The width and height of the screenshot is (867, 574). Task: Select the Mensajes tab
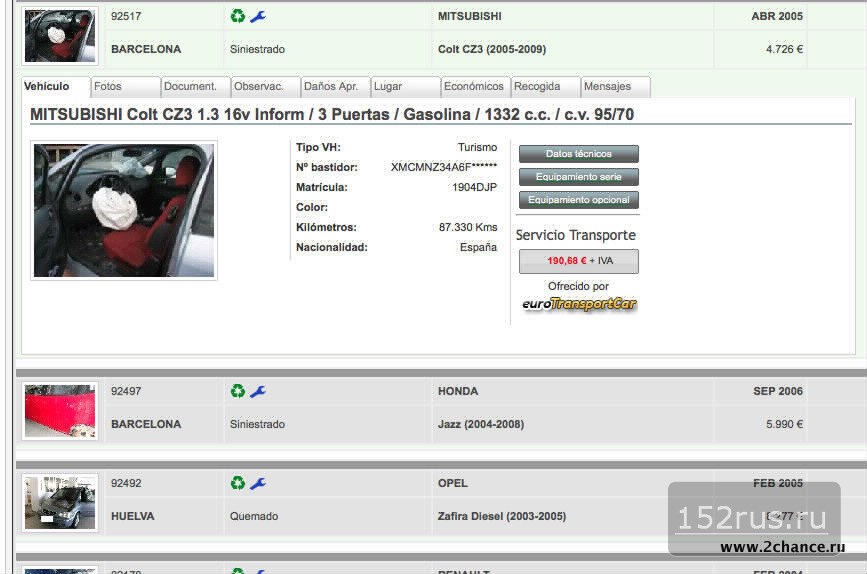coord(615,87)
